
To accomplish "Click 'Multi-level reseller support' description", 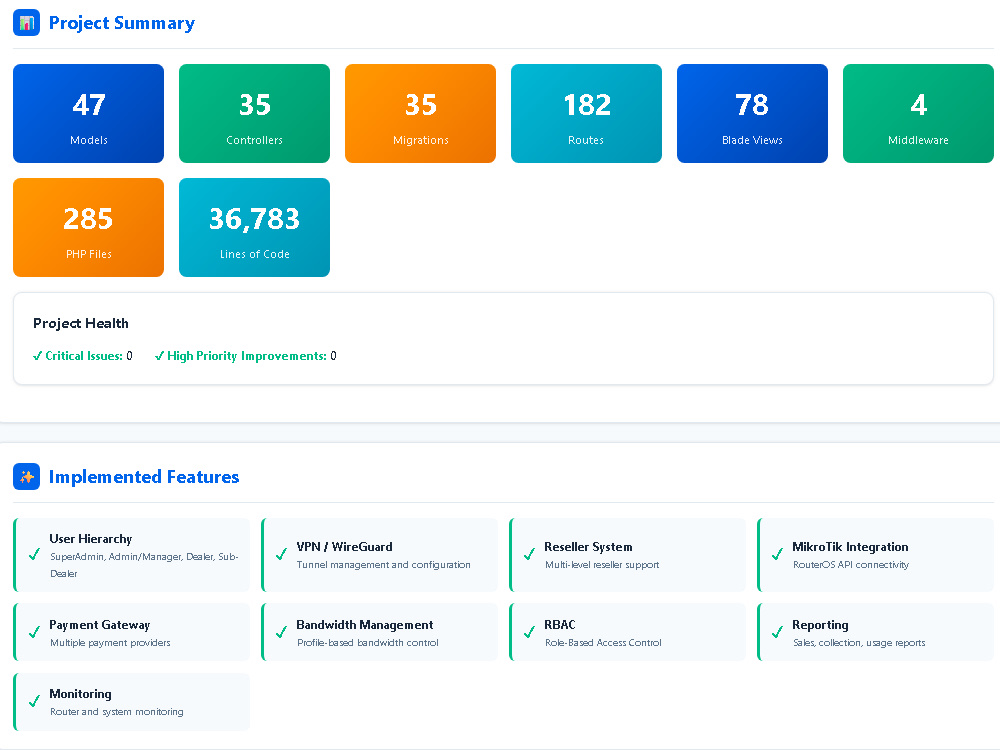I will [x=602, y=564].
